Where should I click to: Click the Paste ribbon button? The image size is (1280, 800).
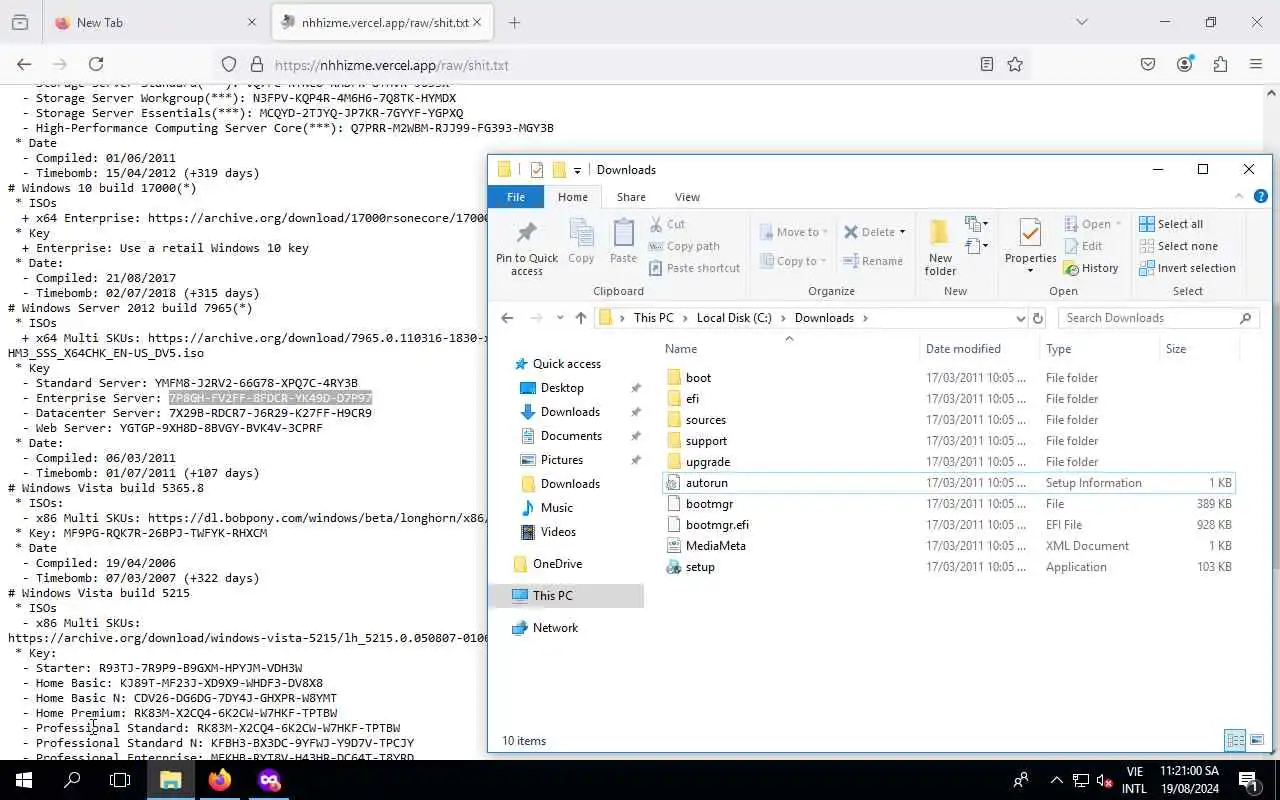[x=623, y=242]
